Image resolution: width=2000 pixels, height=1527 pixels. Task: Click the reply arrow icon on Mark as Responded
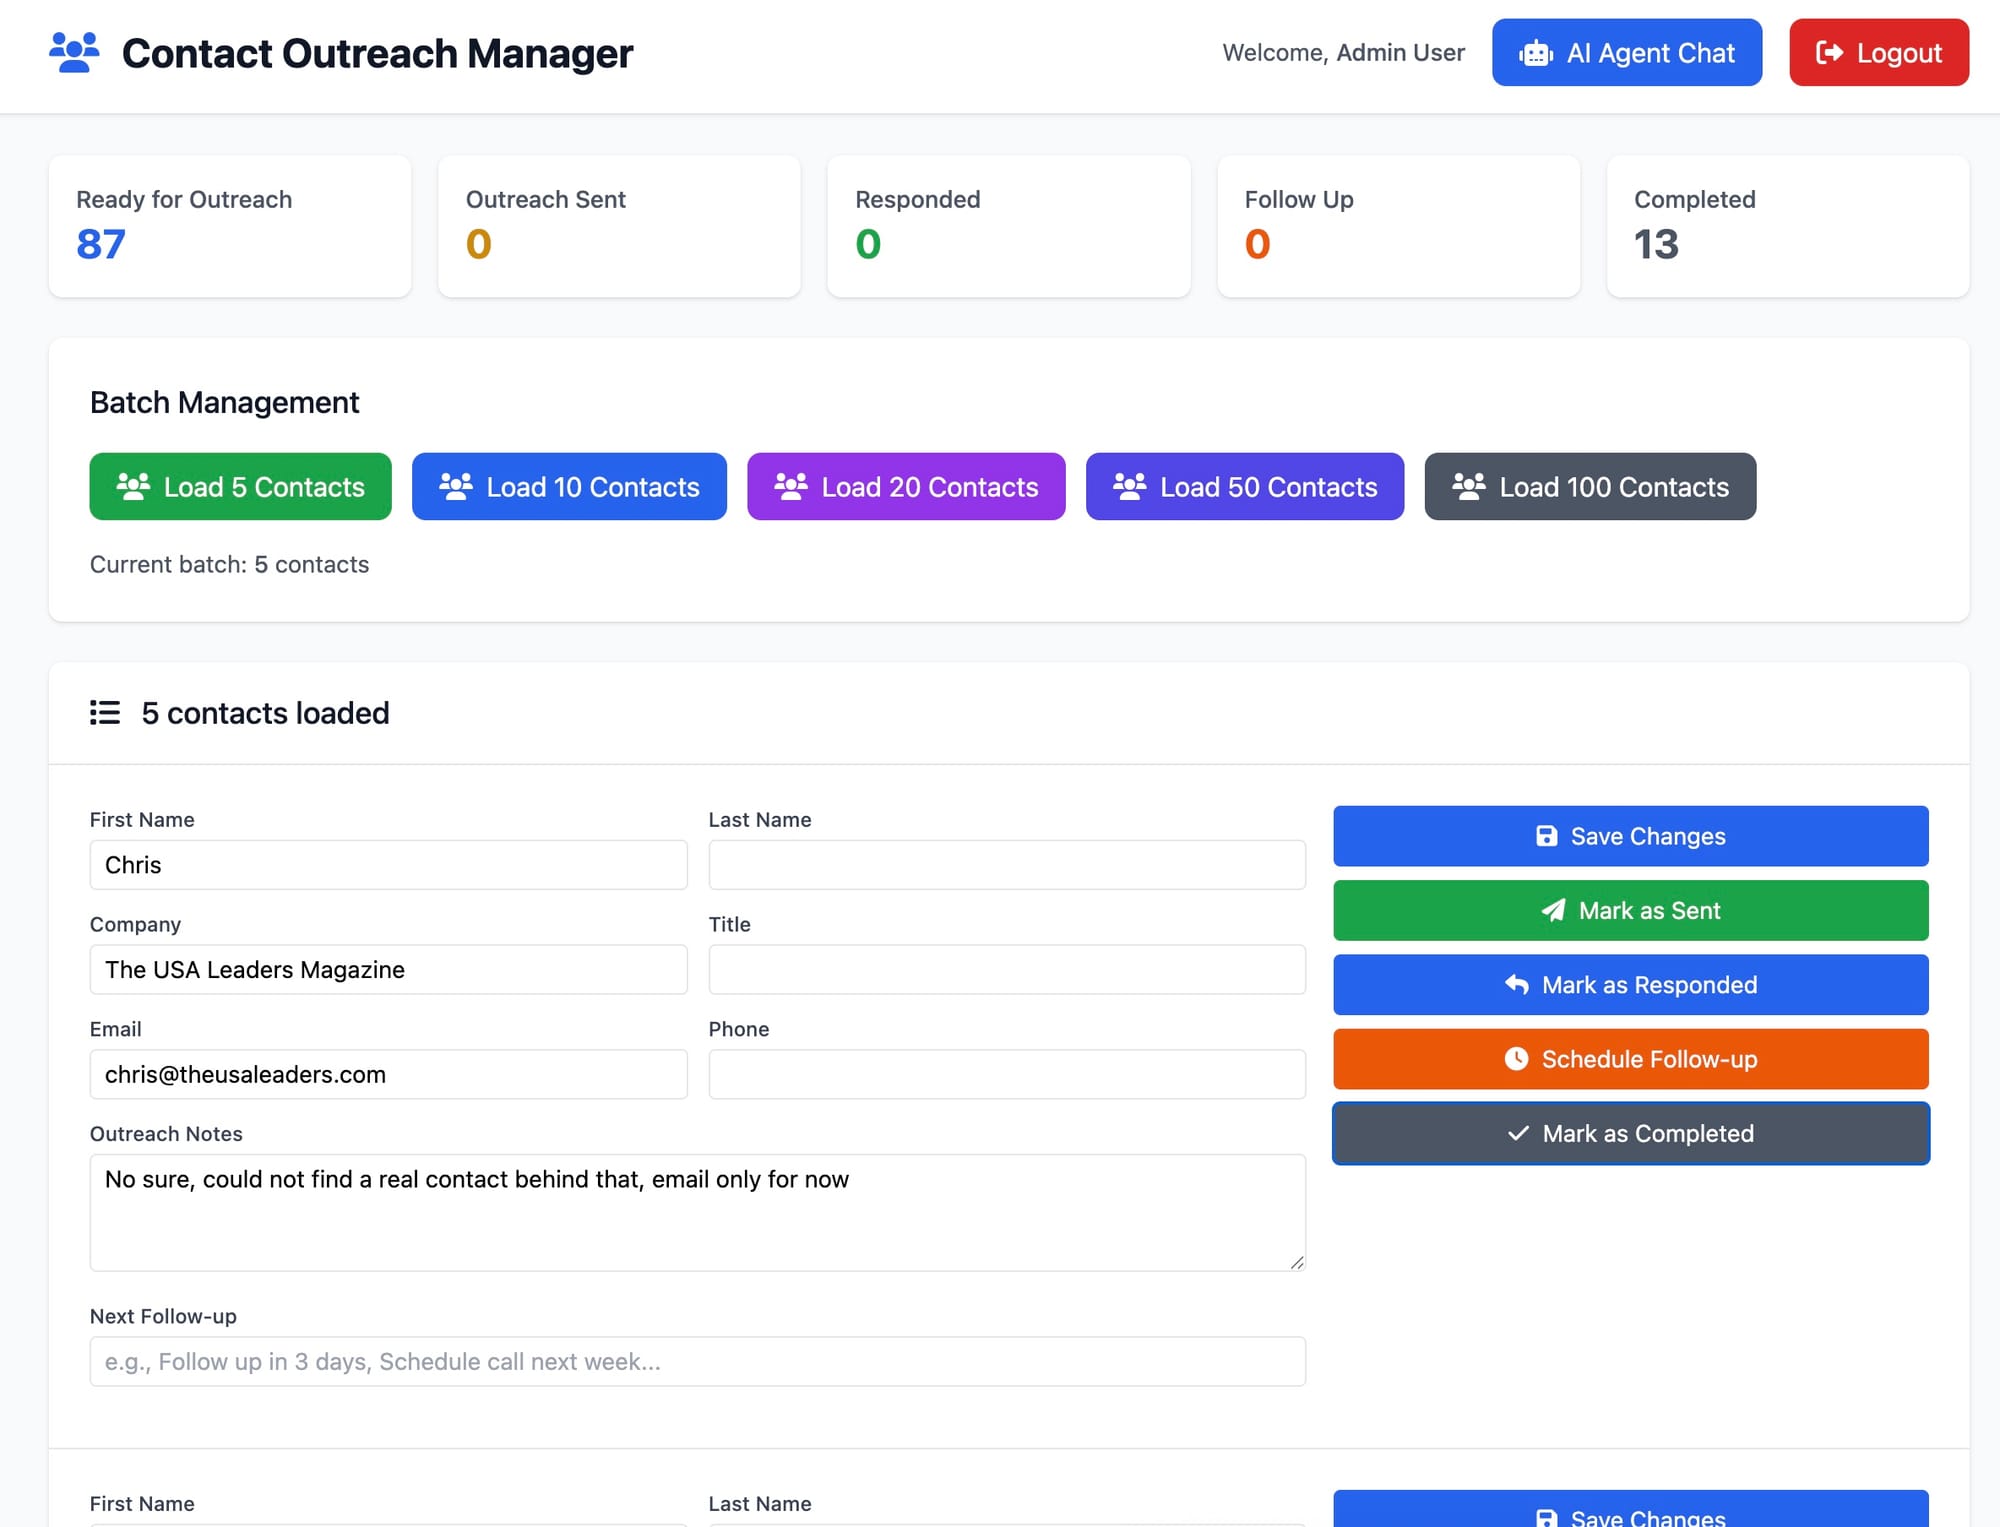(1516, 985)
